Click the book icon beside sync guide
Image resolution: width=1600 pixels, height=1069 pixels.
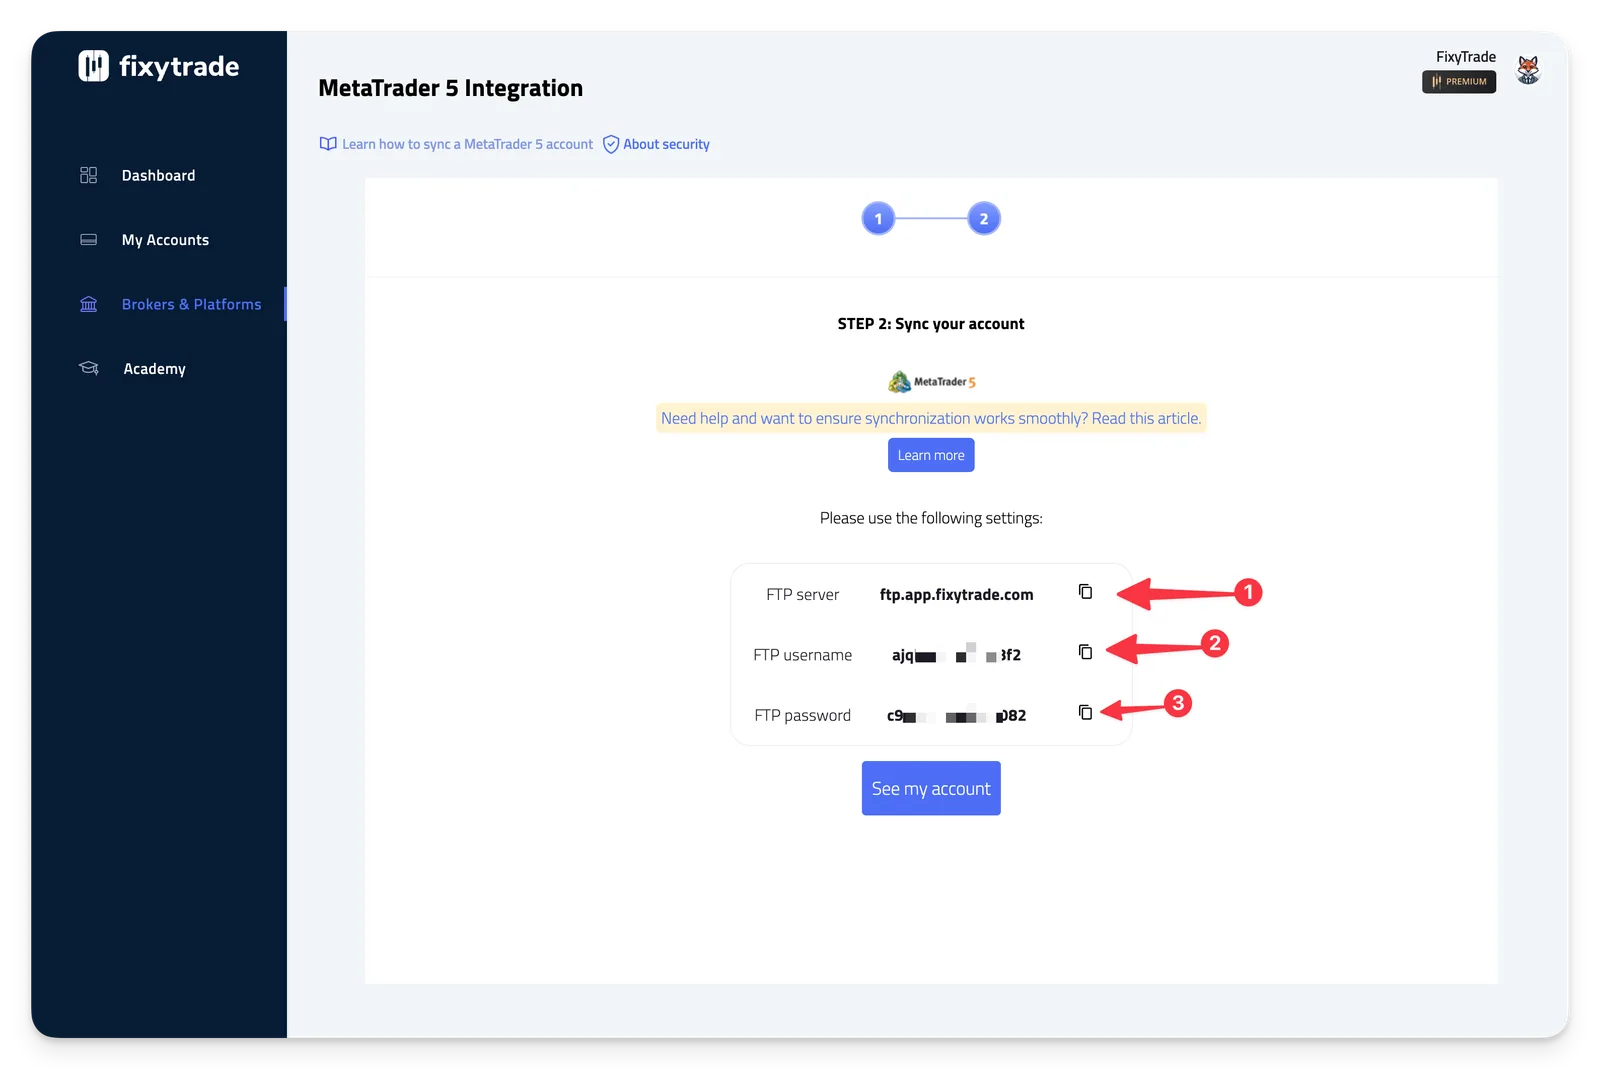(328, 144)
